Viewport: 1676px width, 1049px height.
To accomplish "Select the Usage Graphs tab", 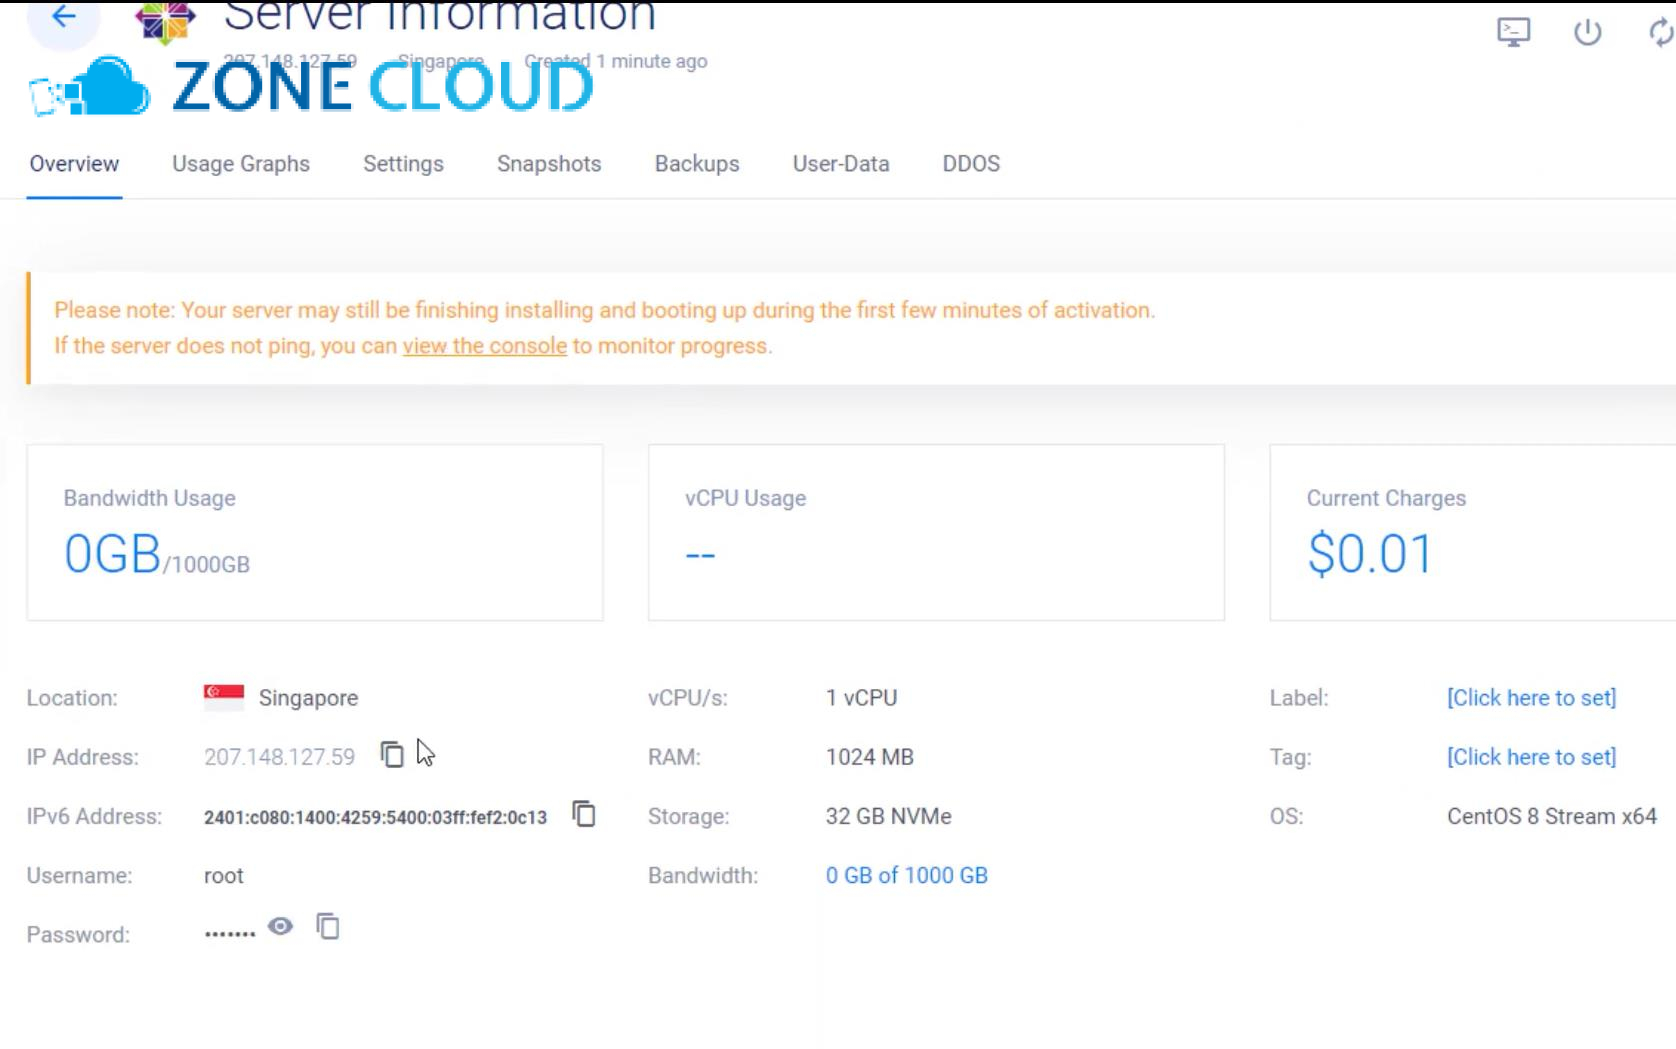I will (240, 163).
